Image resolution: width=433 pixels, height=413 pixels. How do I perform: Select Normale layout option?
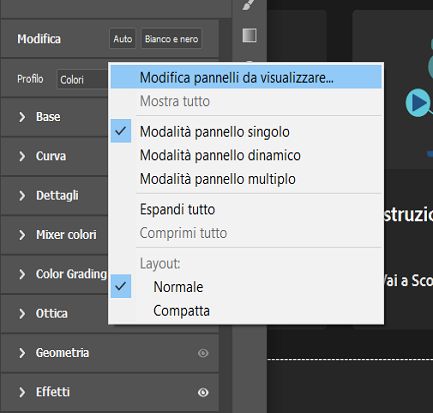246,287
